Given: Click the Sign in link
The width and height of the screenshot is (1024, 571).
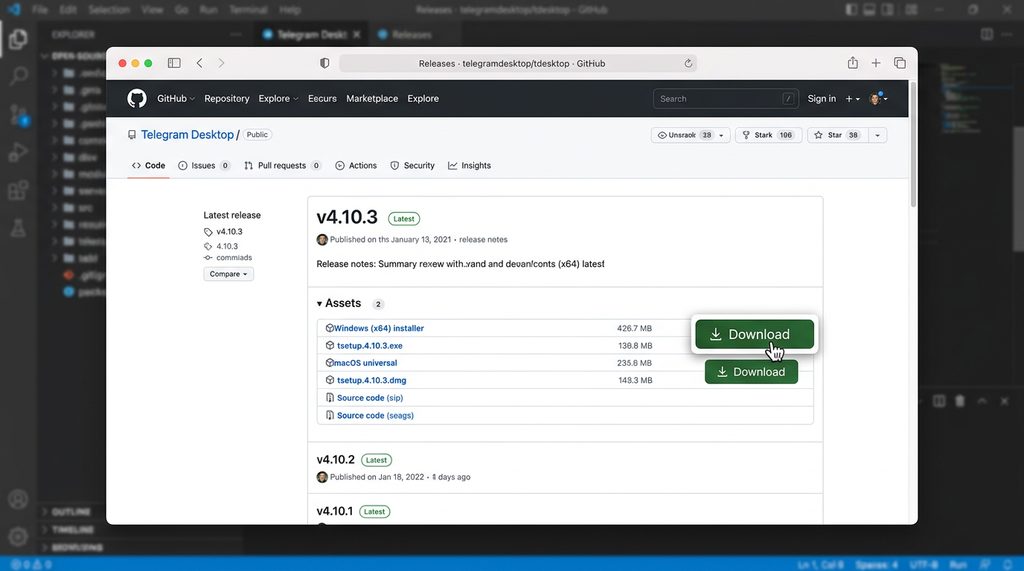Looking at the screenshot, I should pyautogui.click(x=822, y=99).
